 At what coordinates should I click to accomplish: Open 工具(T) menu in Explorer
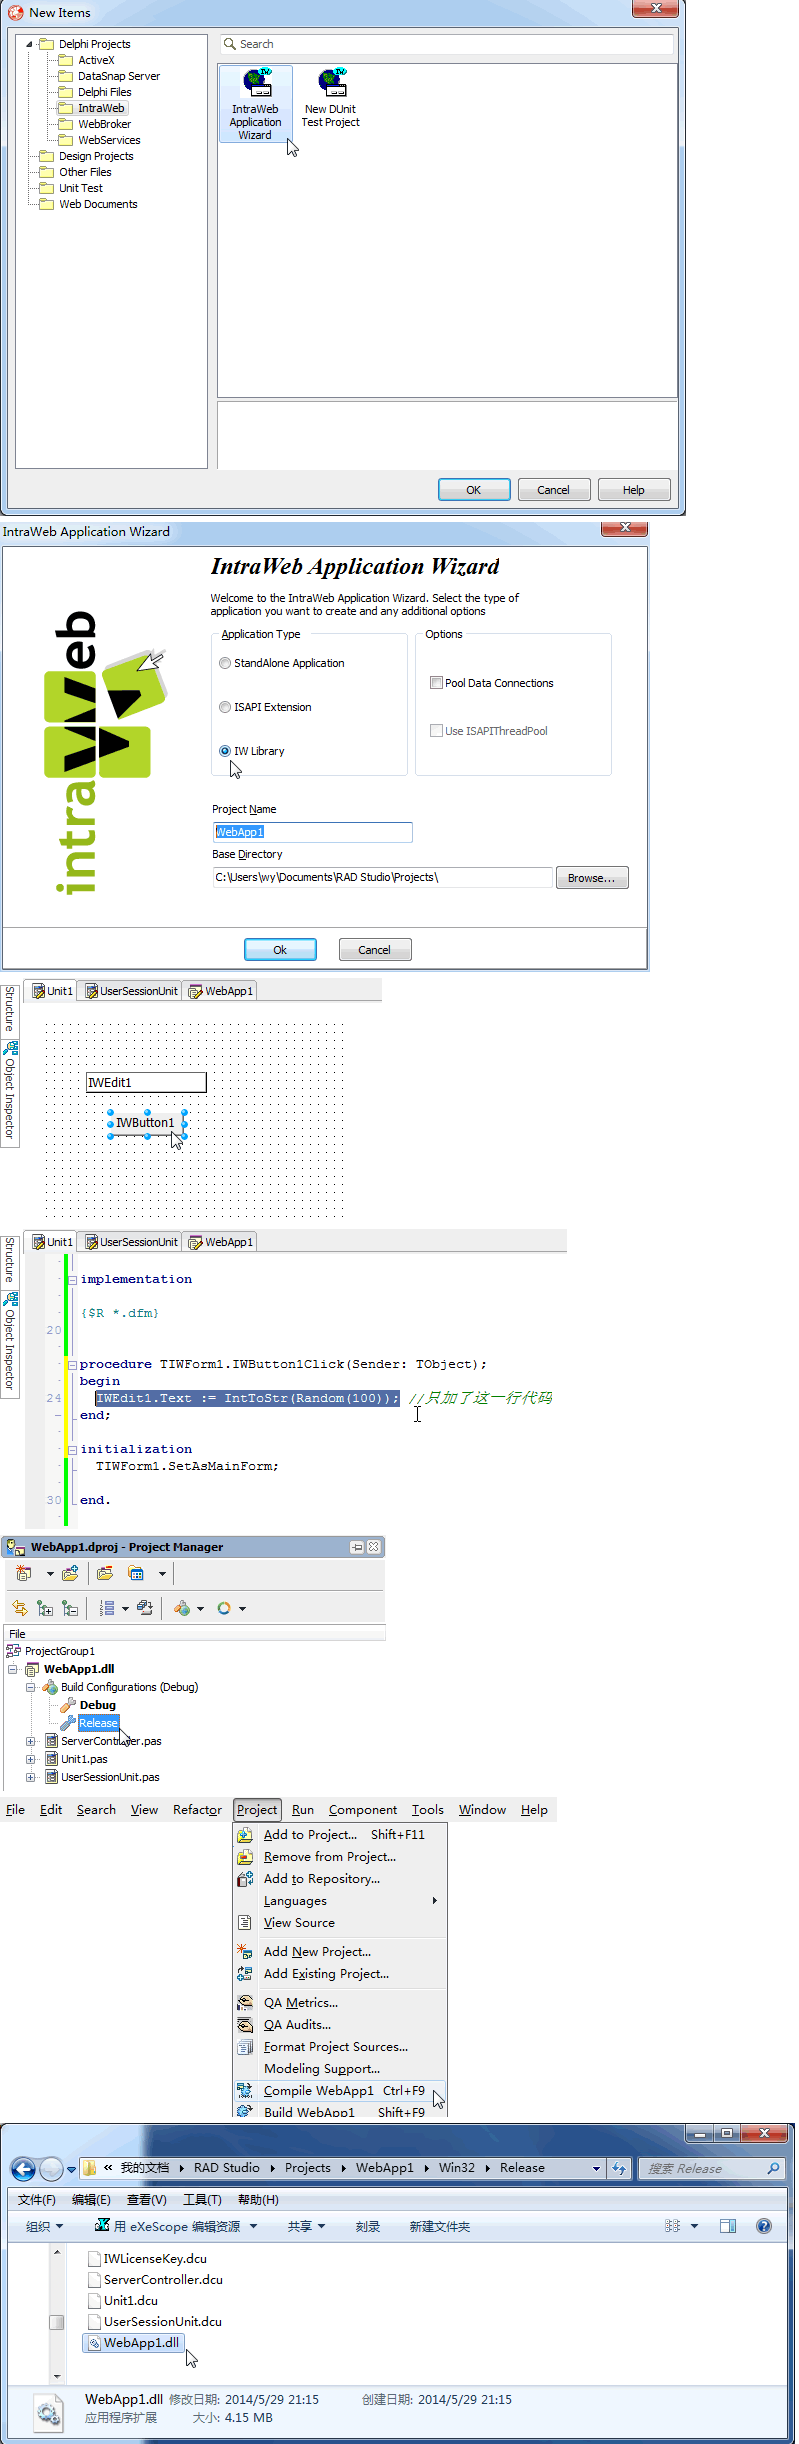[202, 2200]
